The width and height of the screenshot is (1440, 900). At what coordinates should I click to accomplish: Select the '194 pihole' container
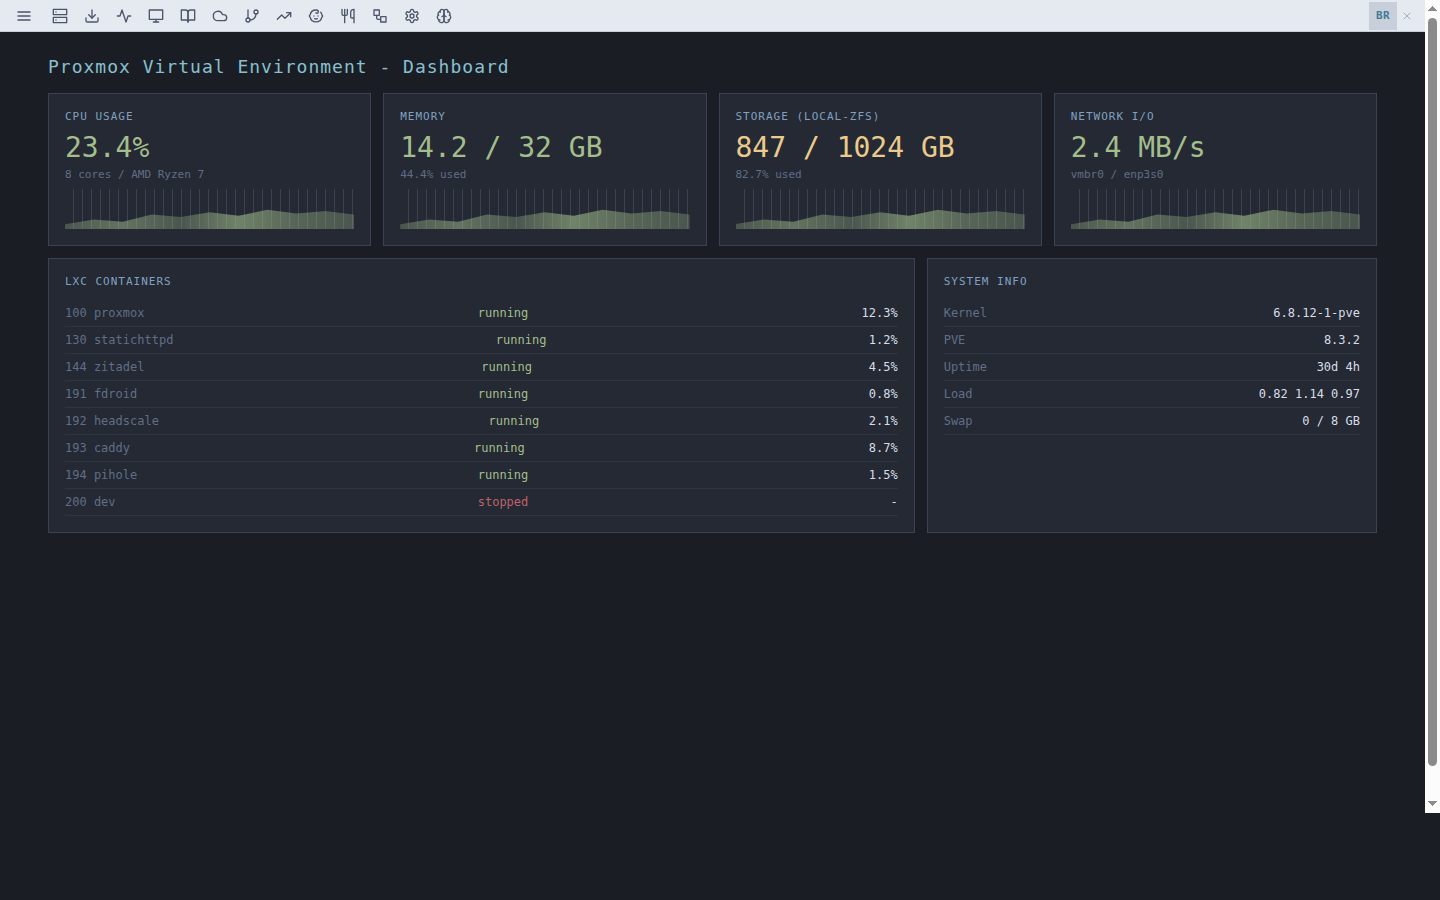(481, 475)
